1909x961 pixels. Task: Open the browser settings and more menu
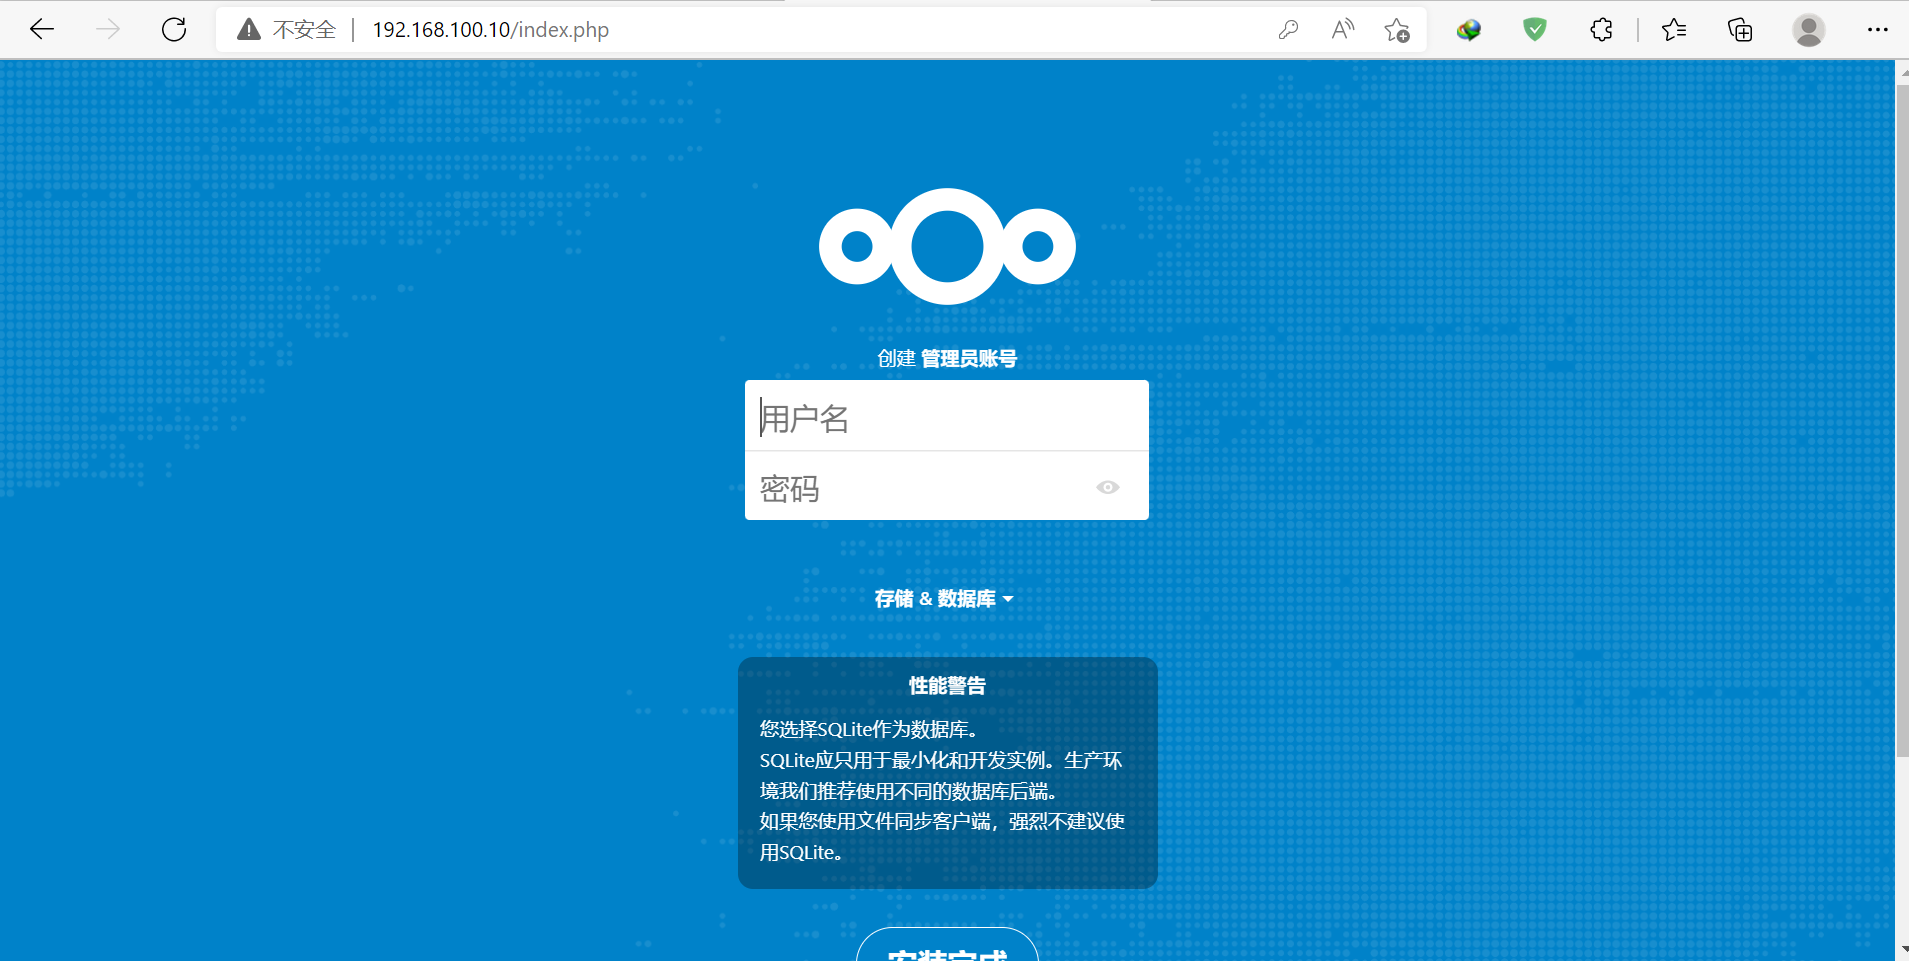[x=1878, y=30]
